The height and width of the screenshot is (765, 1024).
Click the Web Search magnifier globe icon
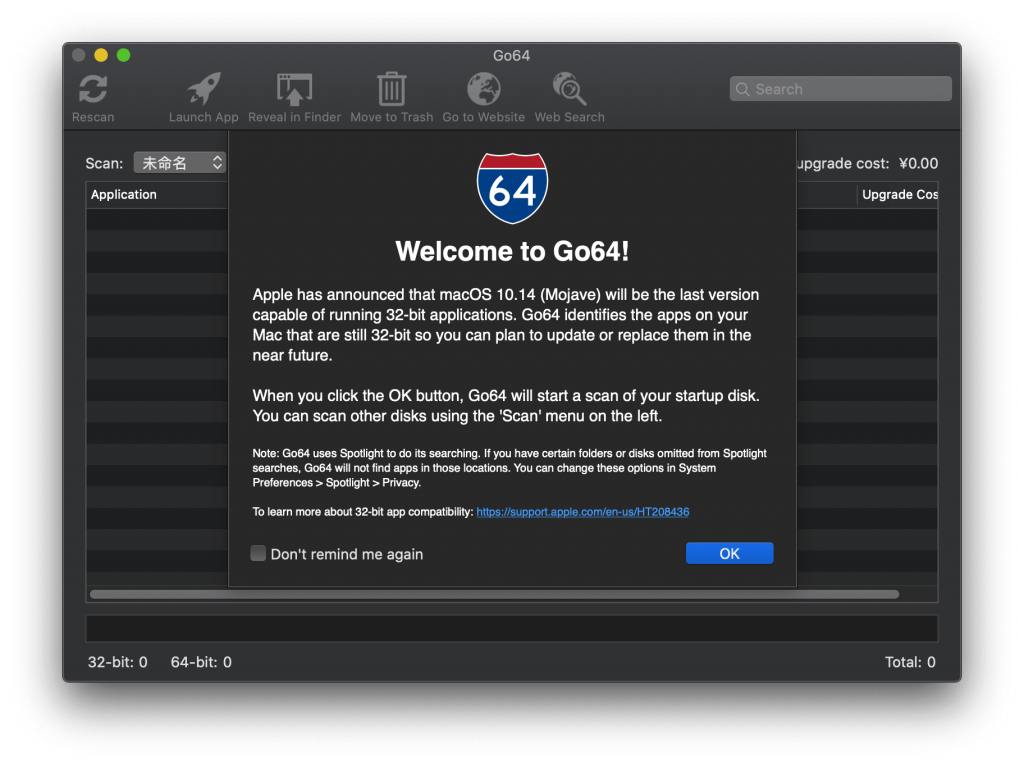569,90
